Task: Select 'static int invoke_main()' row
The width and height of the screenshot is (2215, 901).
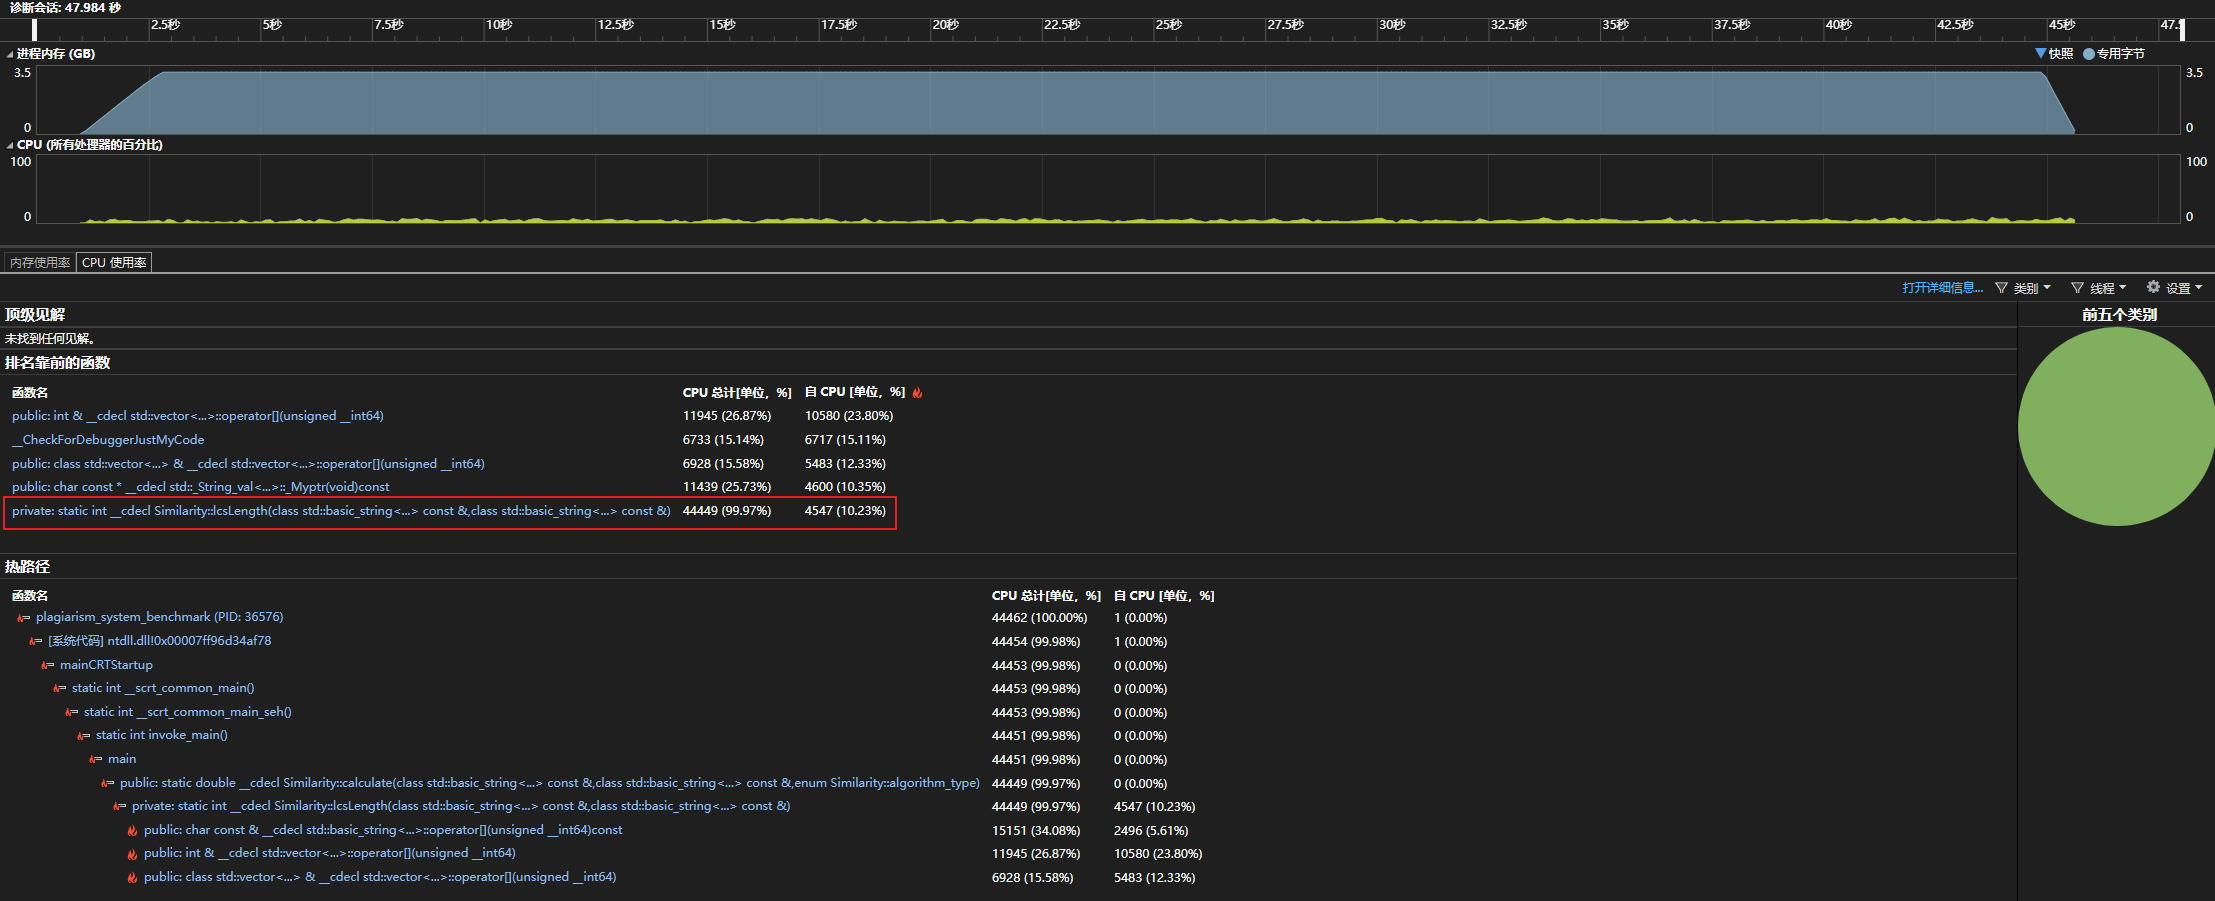Action: [162, 735]
